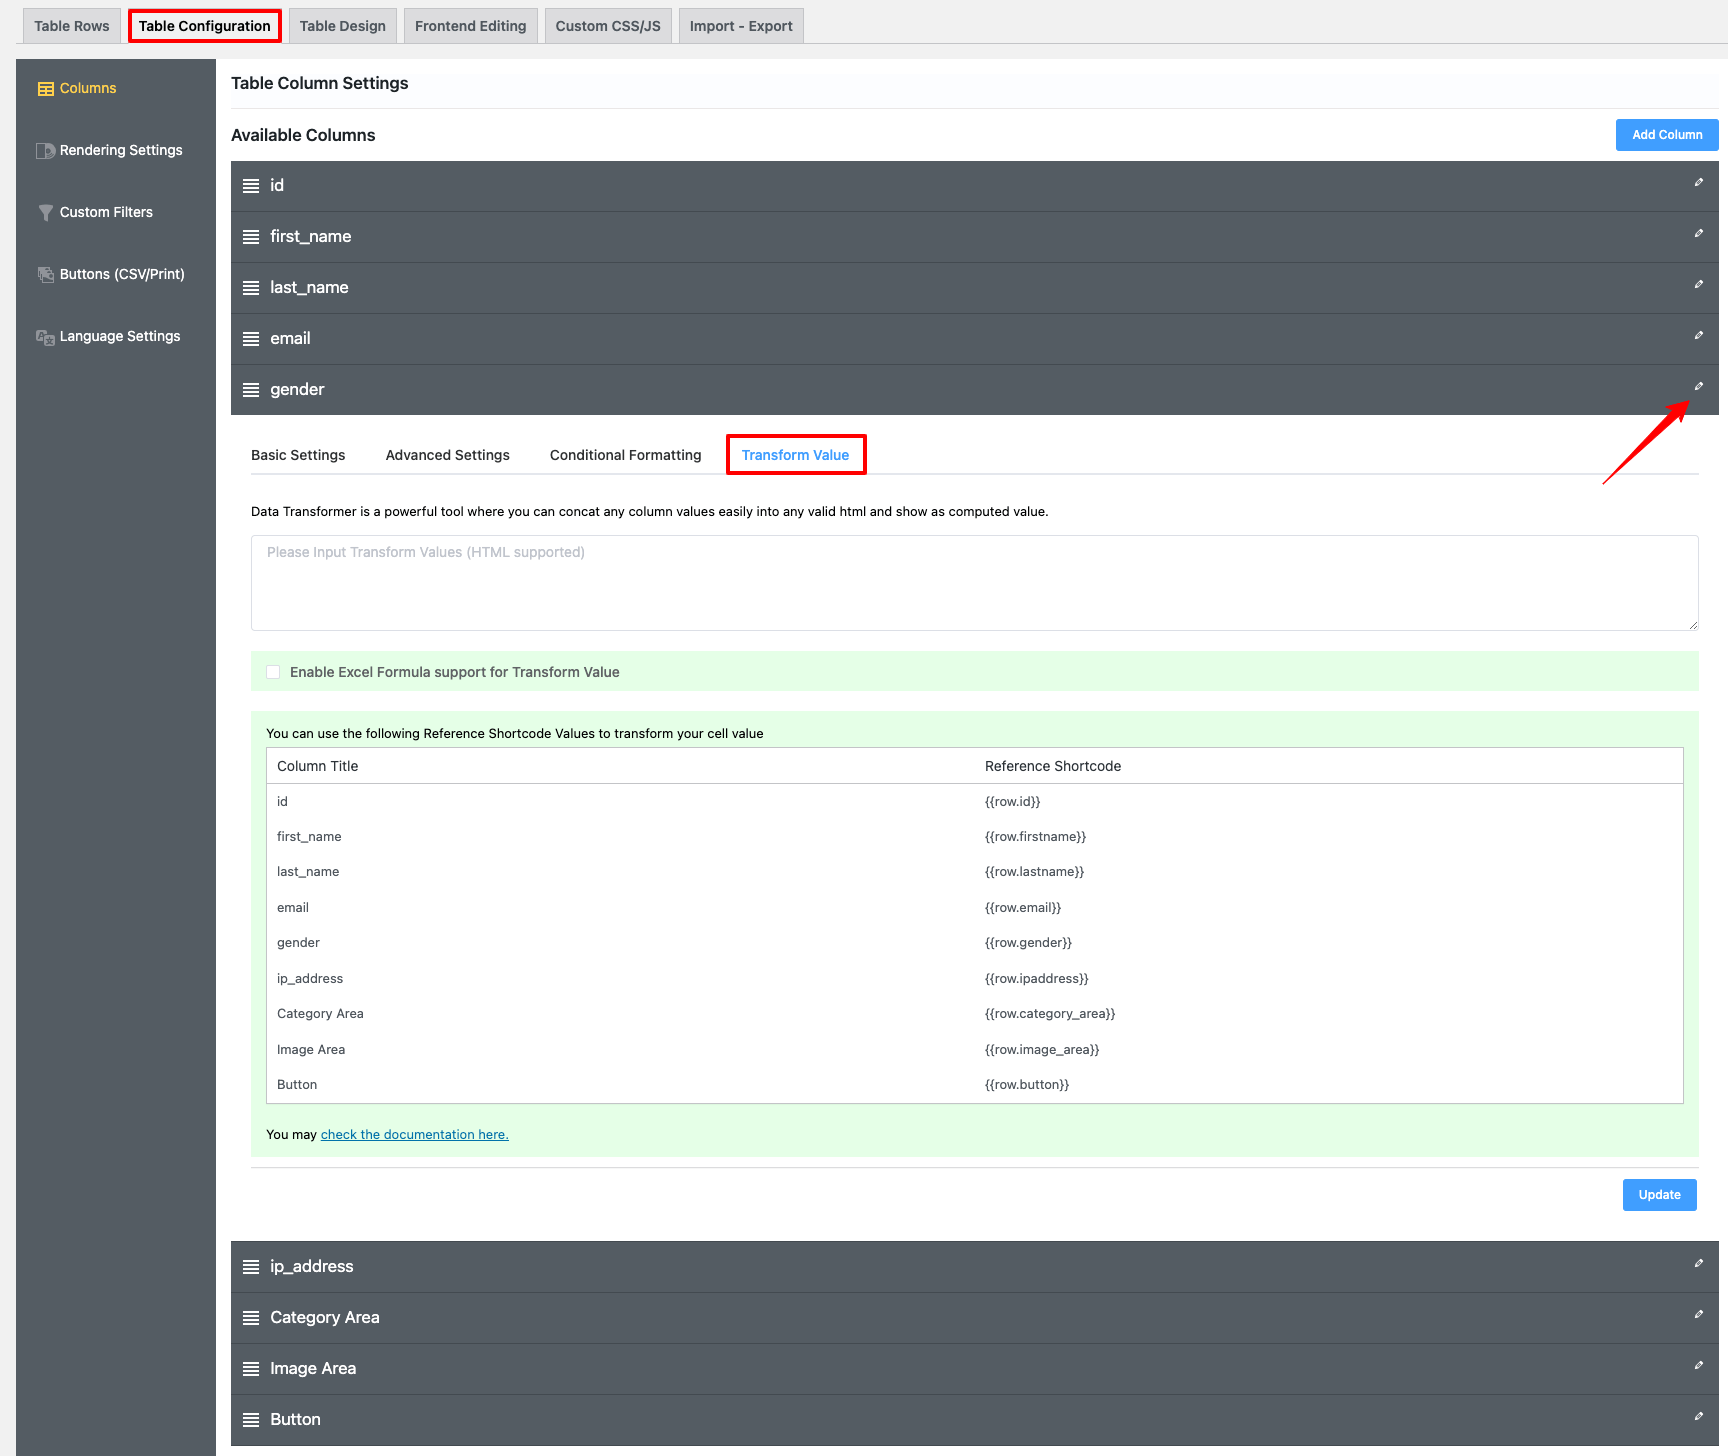
Task: Click the {{row.category_area}} shortcode text
Action: point(1050,1014)
